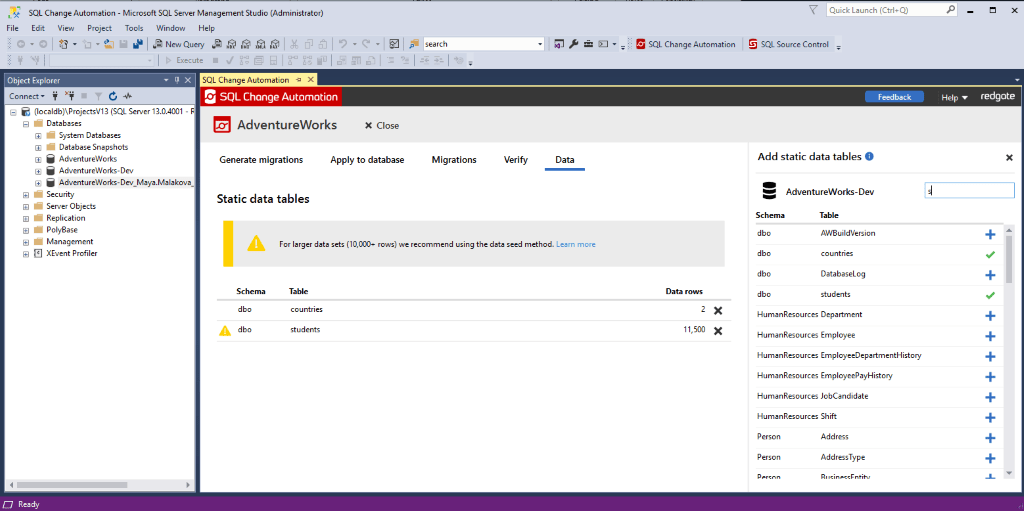1024x511 pixels.
Task: Add Person Address table with plus icon
Action: [990, 438]
